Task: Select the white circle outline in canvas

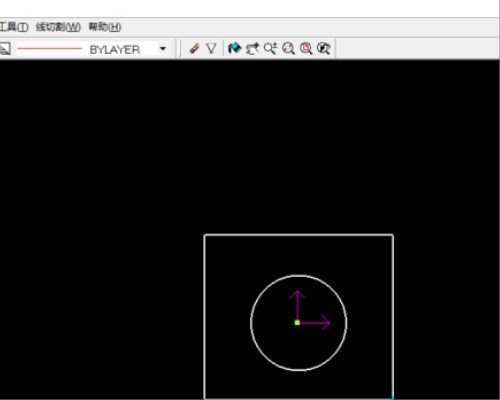Action: click(x=251, y=322)
